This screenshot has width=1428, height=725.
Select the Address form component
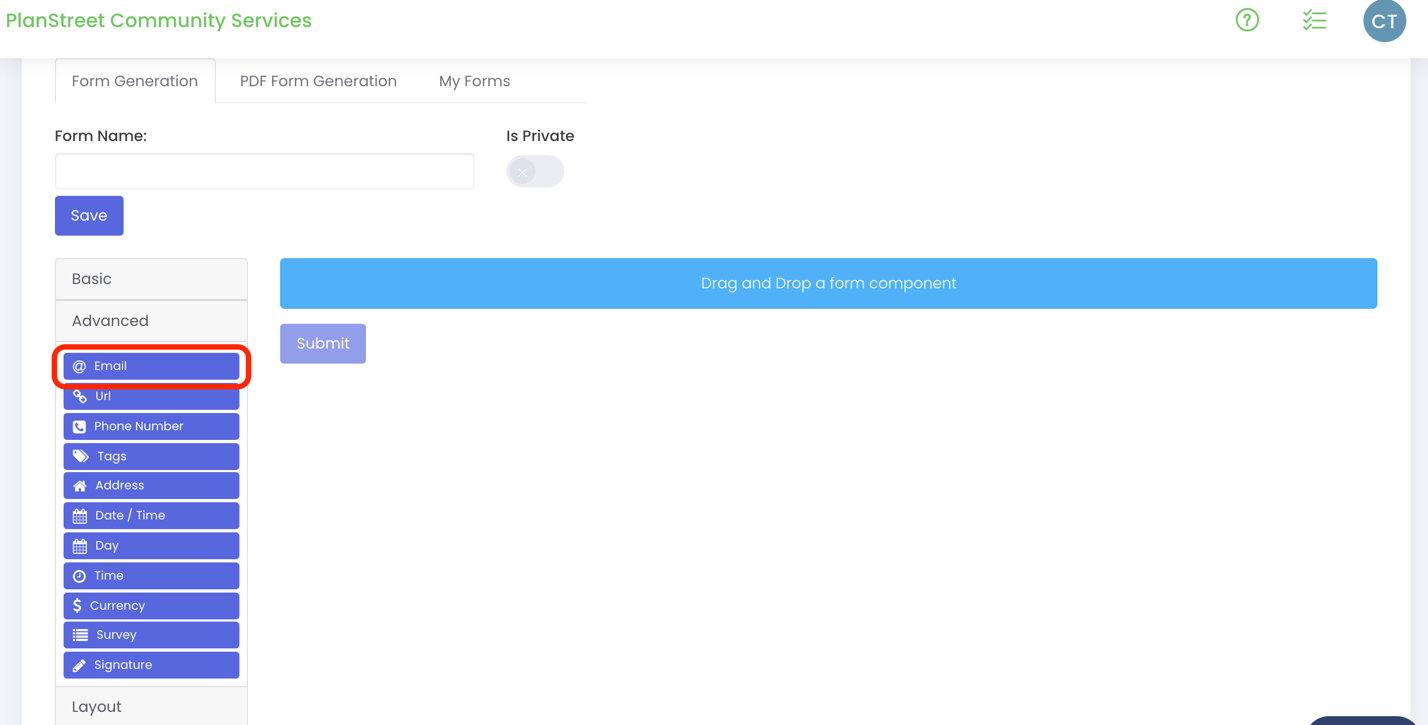tap(151, 486)
